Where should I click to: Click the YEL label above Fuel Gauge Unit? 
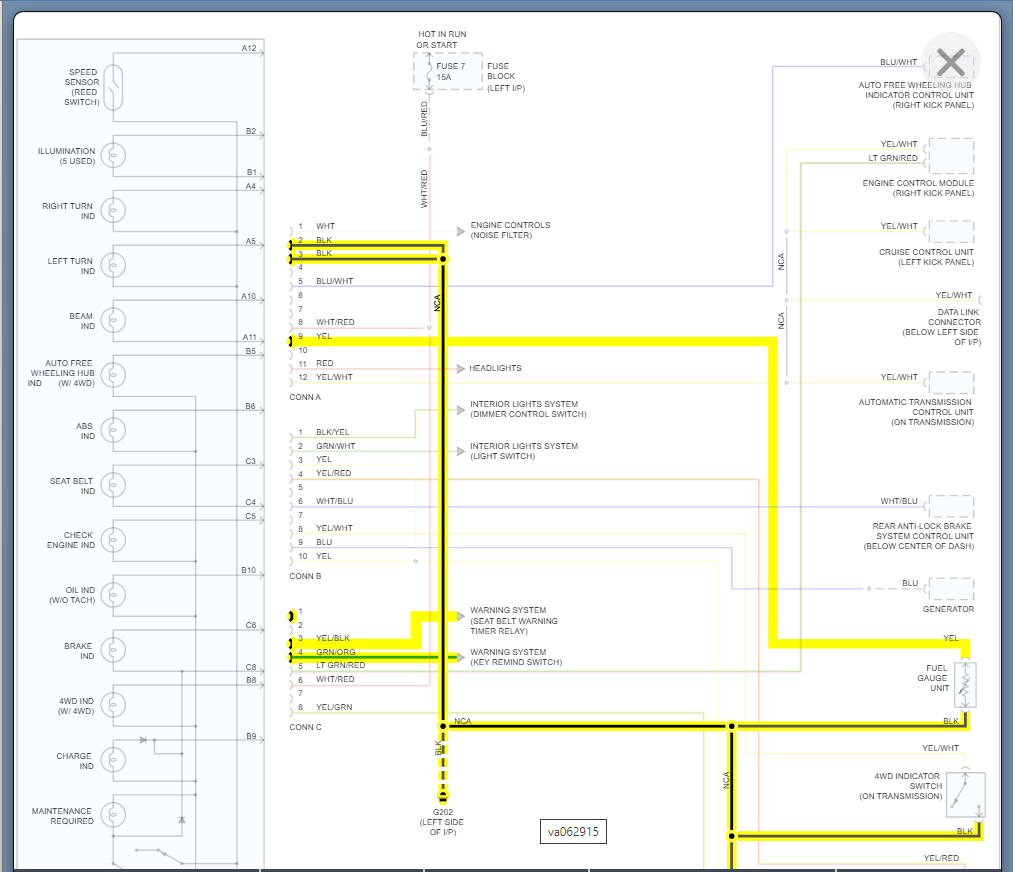coord(951,638)
